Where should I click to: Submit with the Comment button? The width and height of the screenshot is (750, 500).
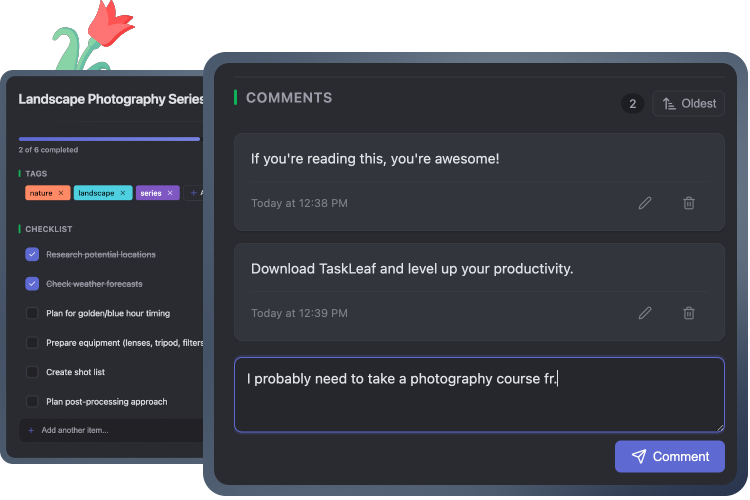(669, 456)
